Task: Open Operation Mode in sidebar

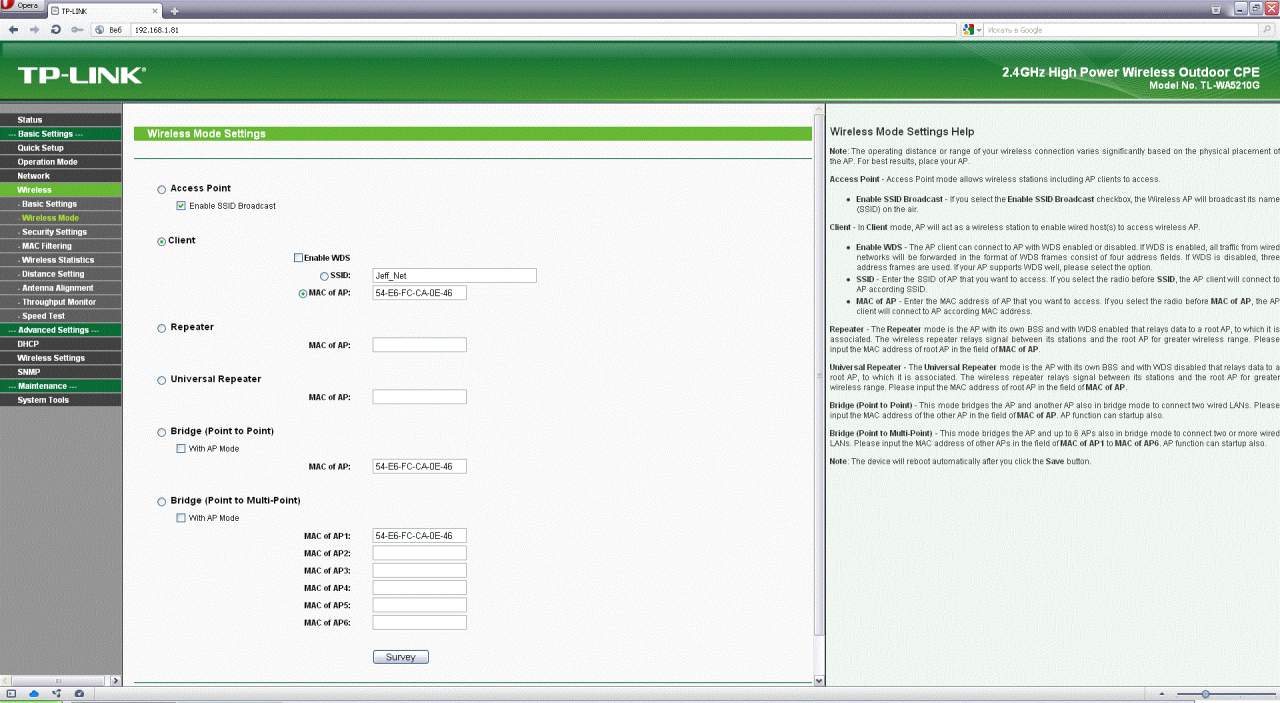Action: click(x=61, y=162)
